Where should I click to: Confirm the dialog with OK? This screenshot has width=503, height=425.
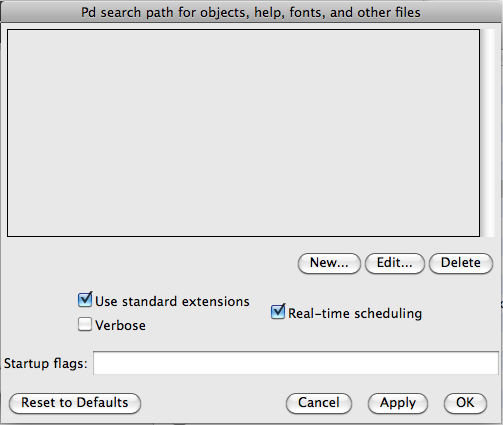click(465, 403)
